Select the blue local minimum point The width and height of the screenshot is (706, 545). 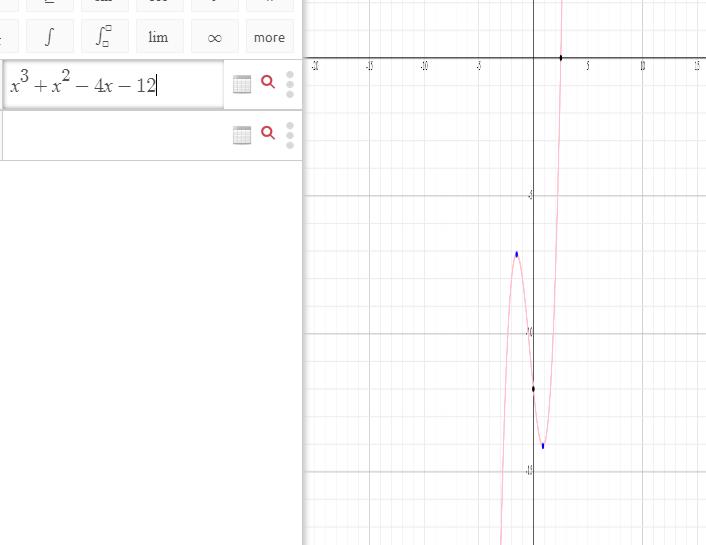tap(543, 446)
